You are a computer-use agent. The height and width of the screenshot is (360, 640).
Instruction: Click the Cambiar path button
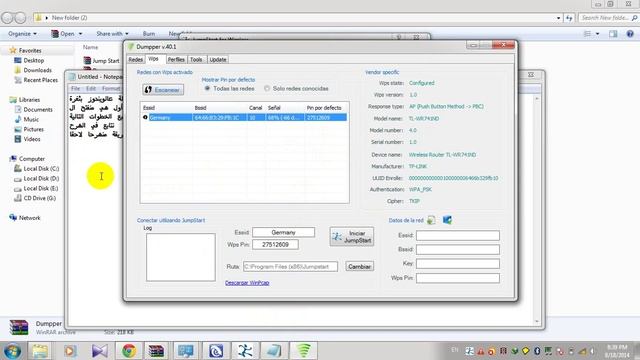pos(359,267)
